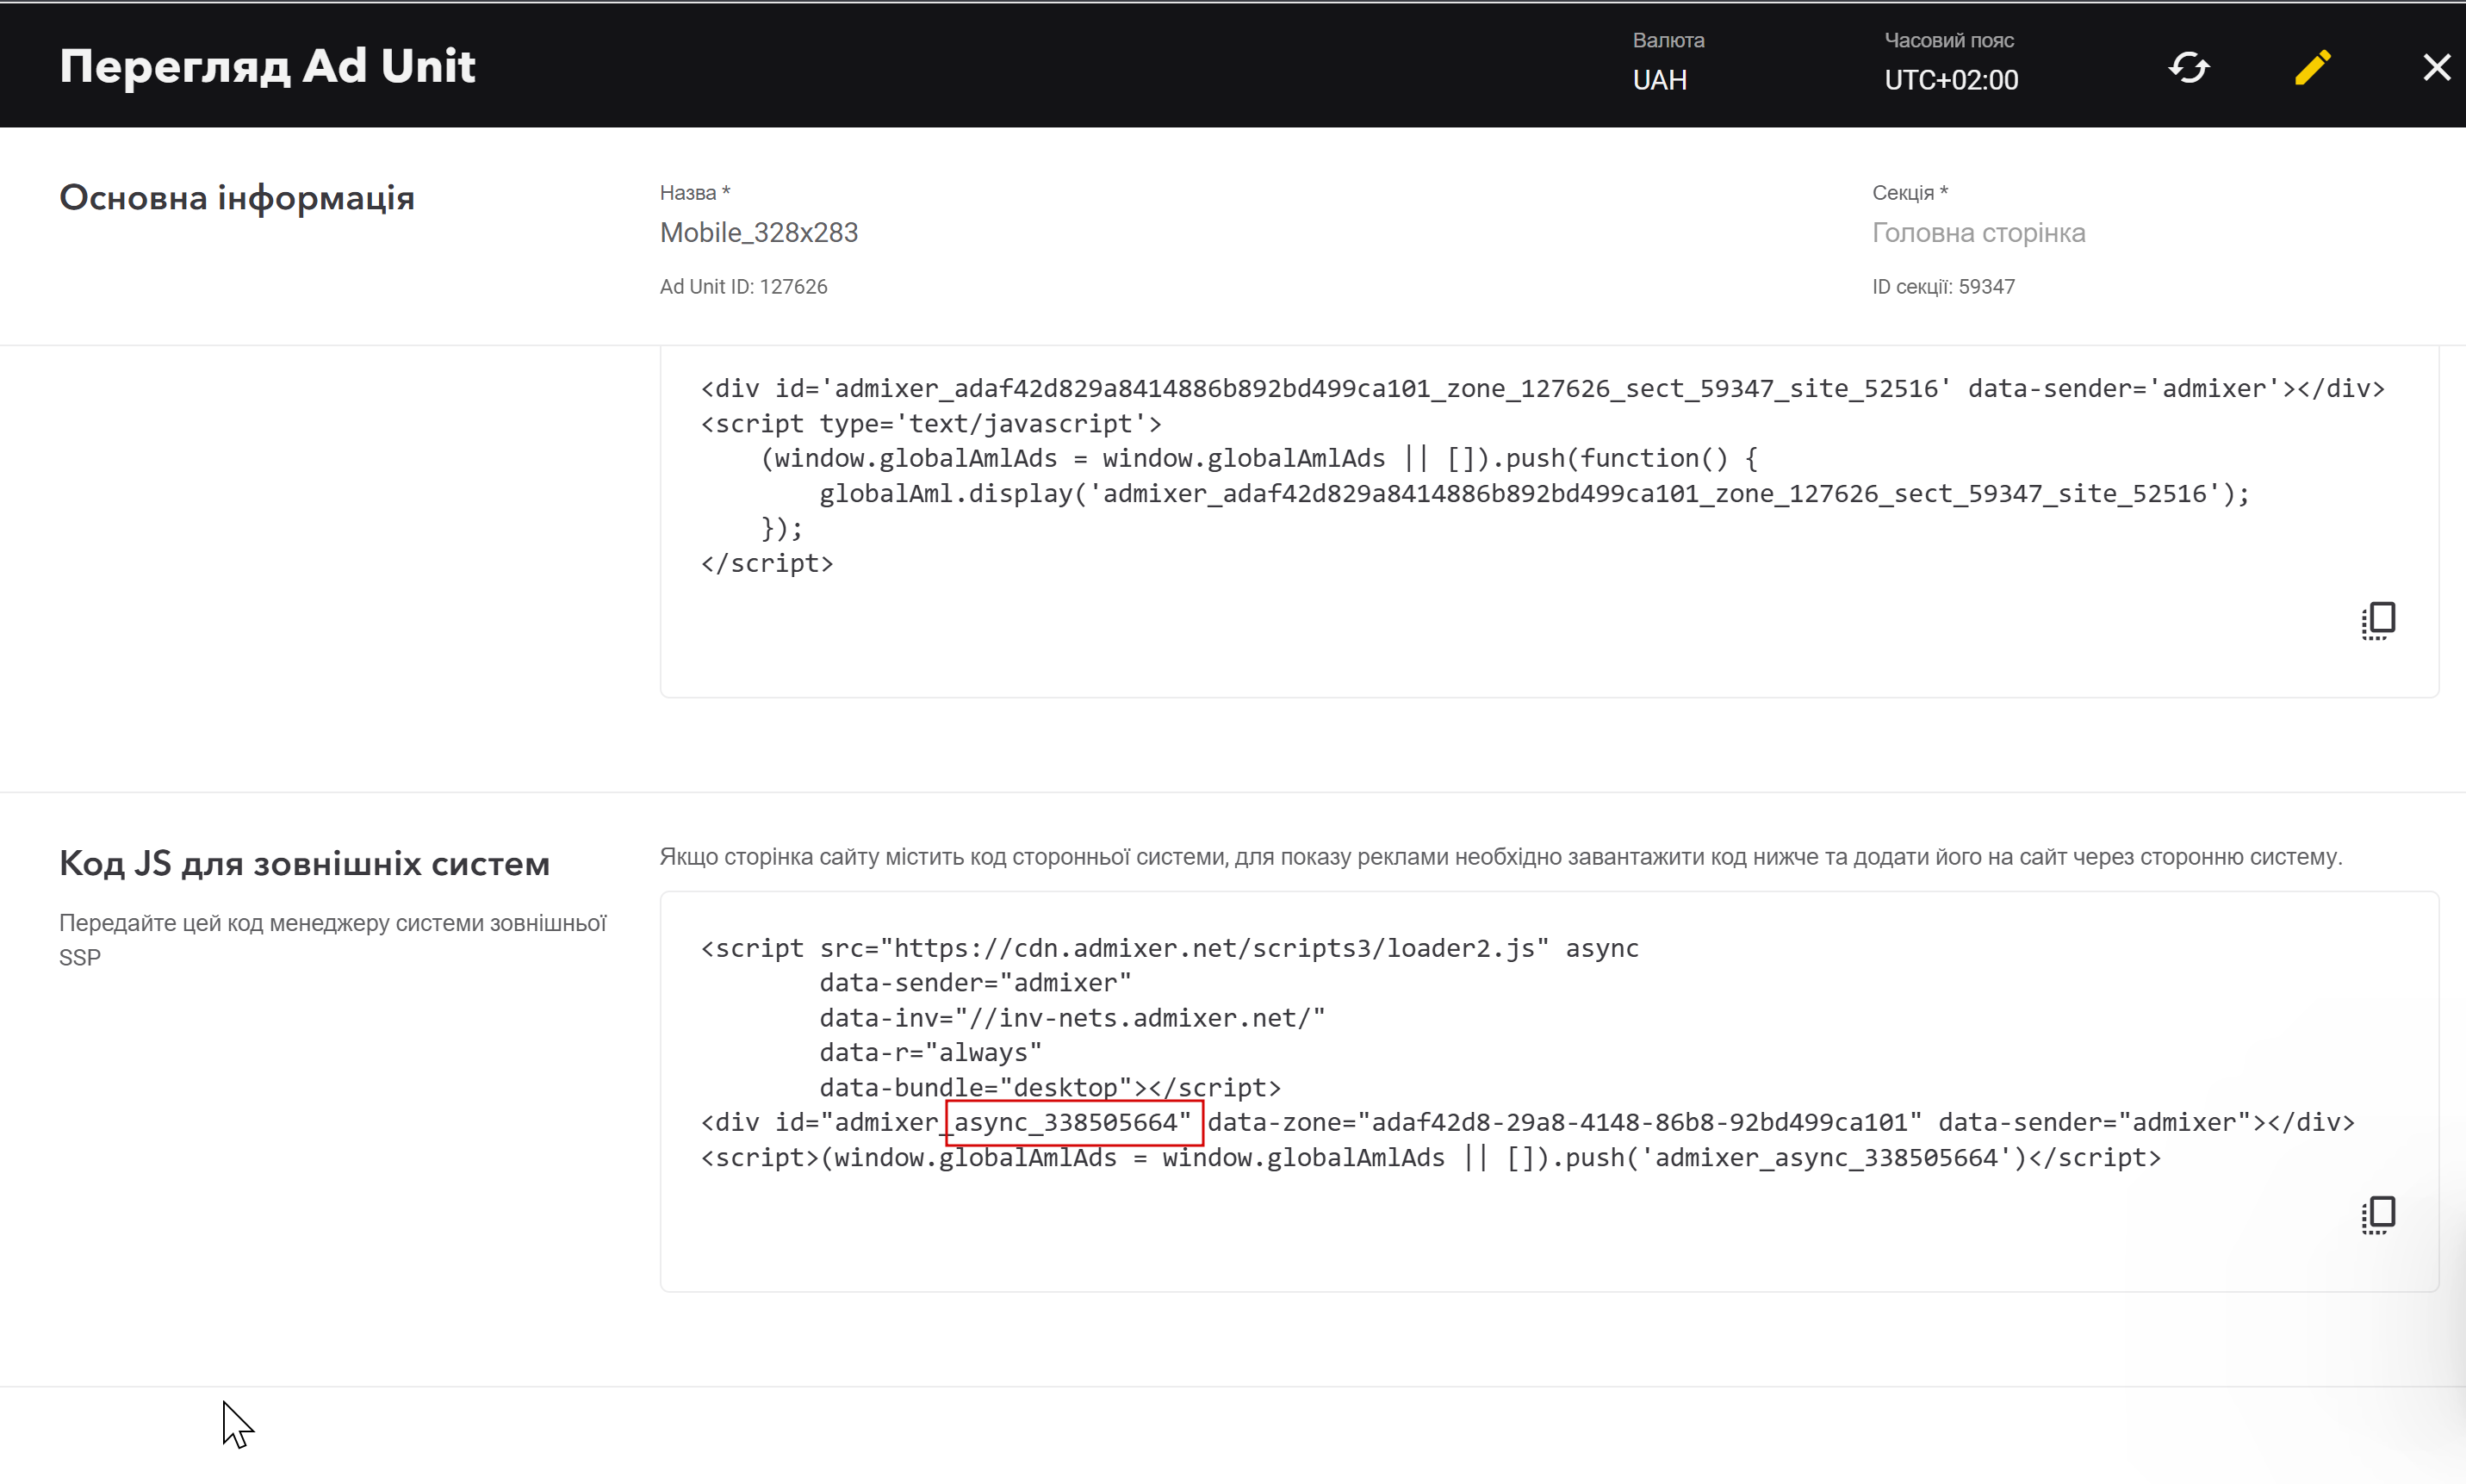
Task: Close the Ad Unit view panel
Action: pyautogui.click(x=2436, y=67)
